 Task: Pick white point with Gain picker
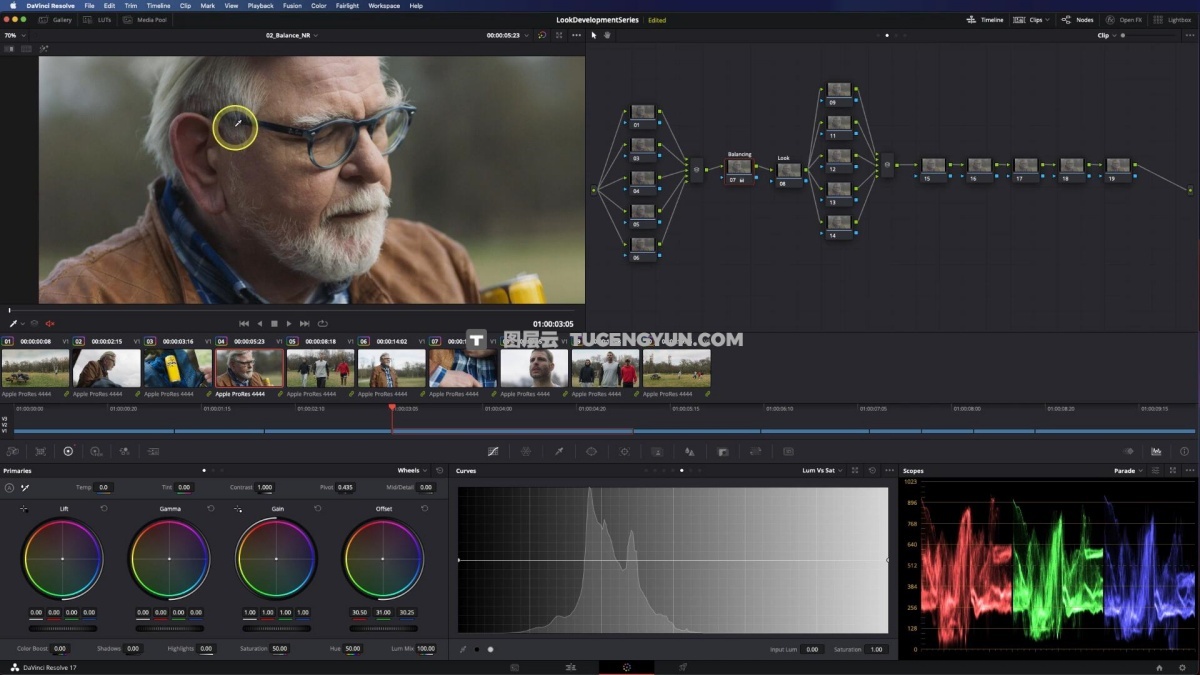click(238, 508)
